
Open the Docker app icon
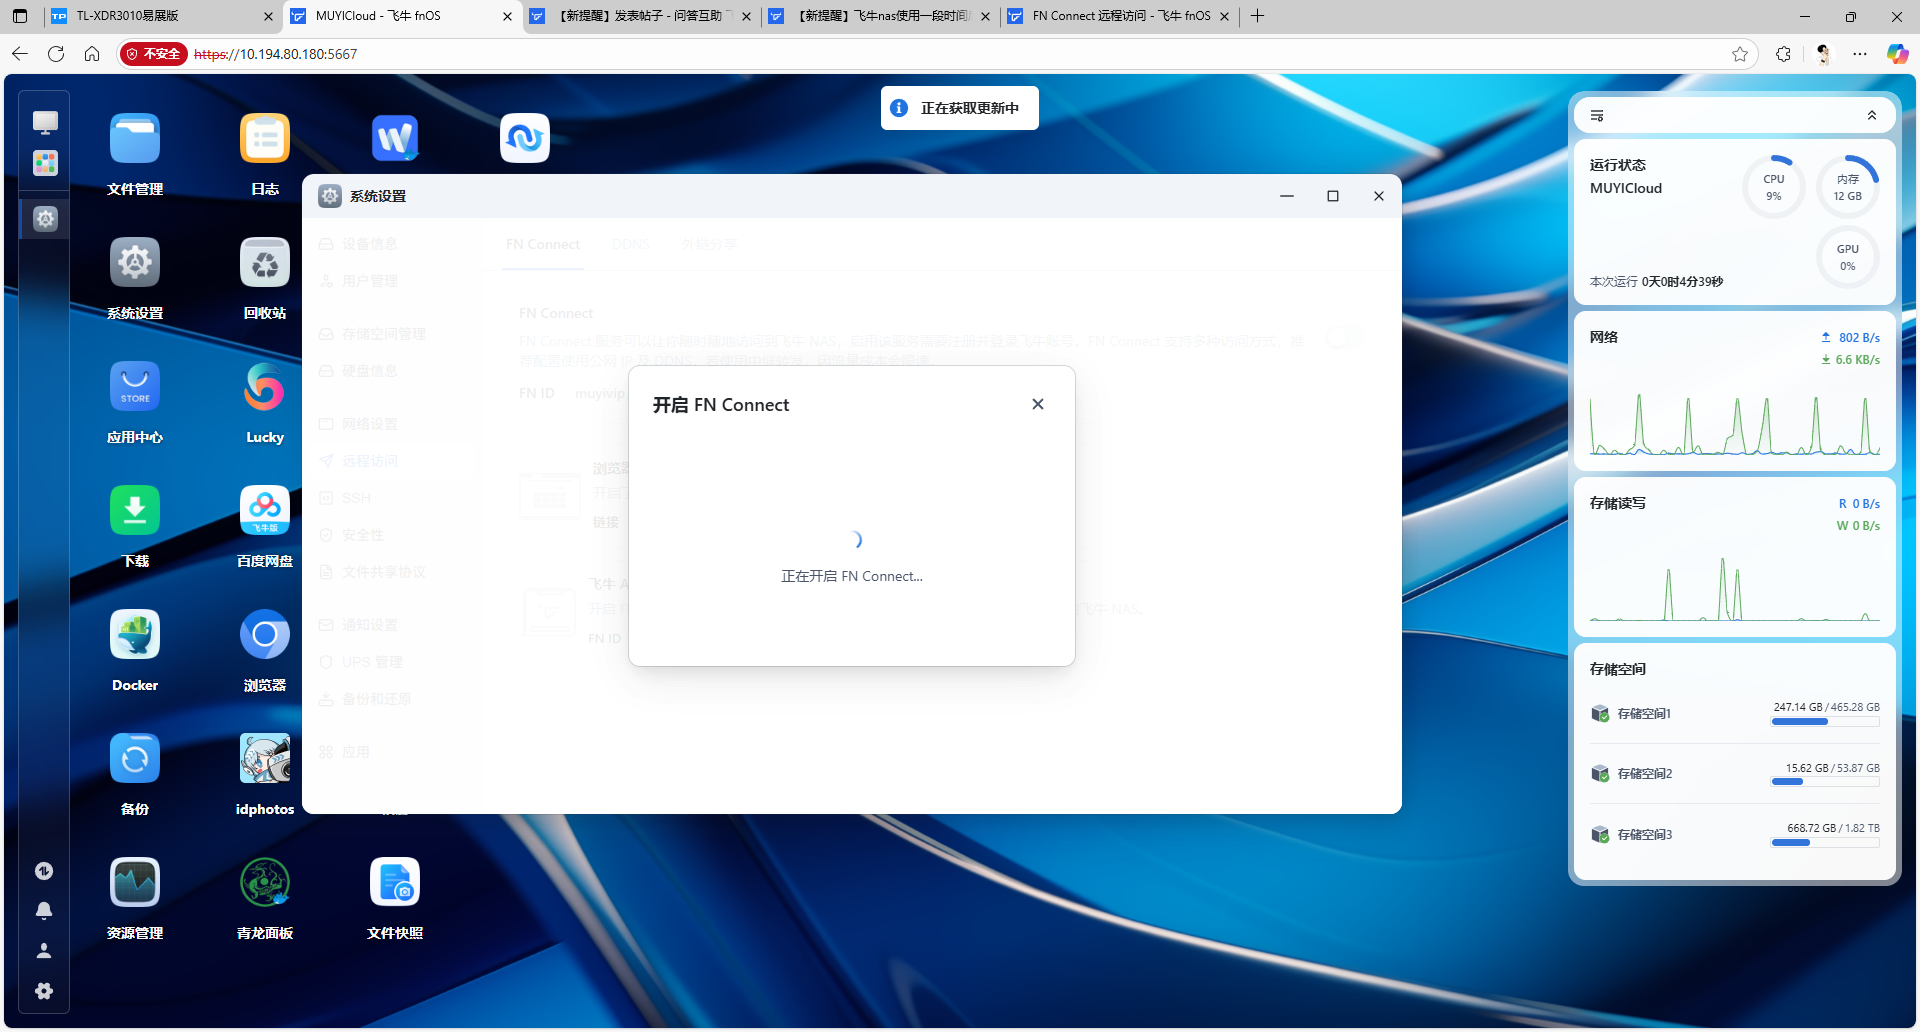[x=135, y=634]
